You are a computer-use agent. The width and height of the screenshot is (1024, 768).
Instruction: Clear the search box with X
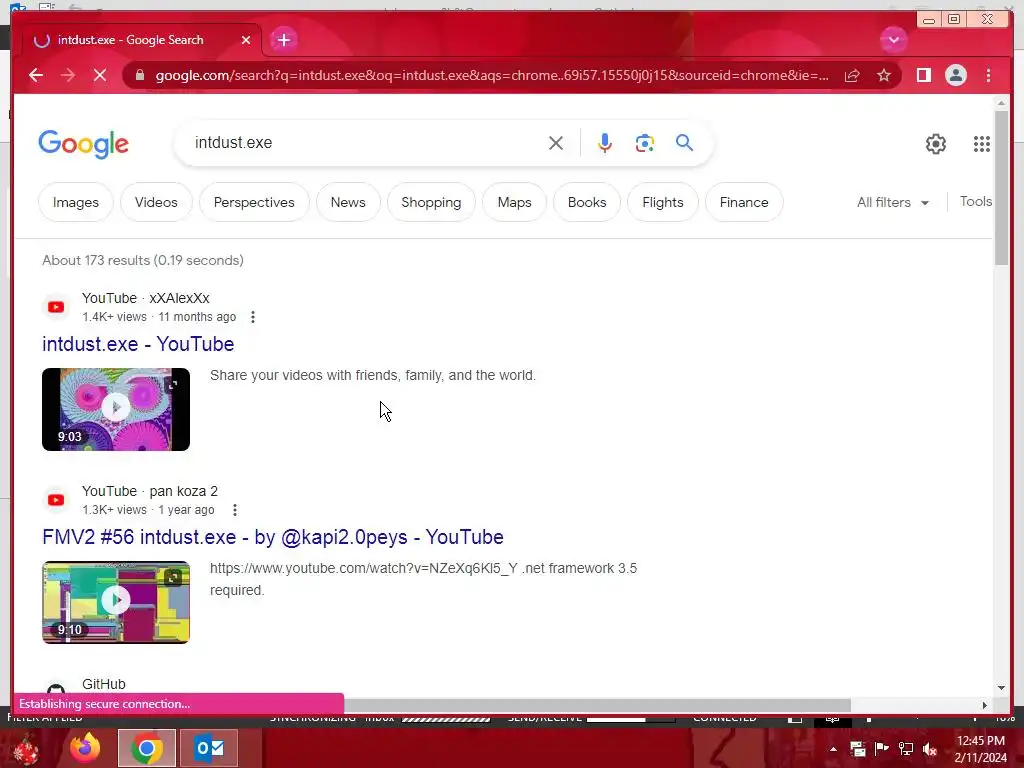(x=556, y=143)
